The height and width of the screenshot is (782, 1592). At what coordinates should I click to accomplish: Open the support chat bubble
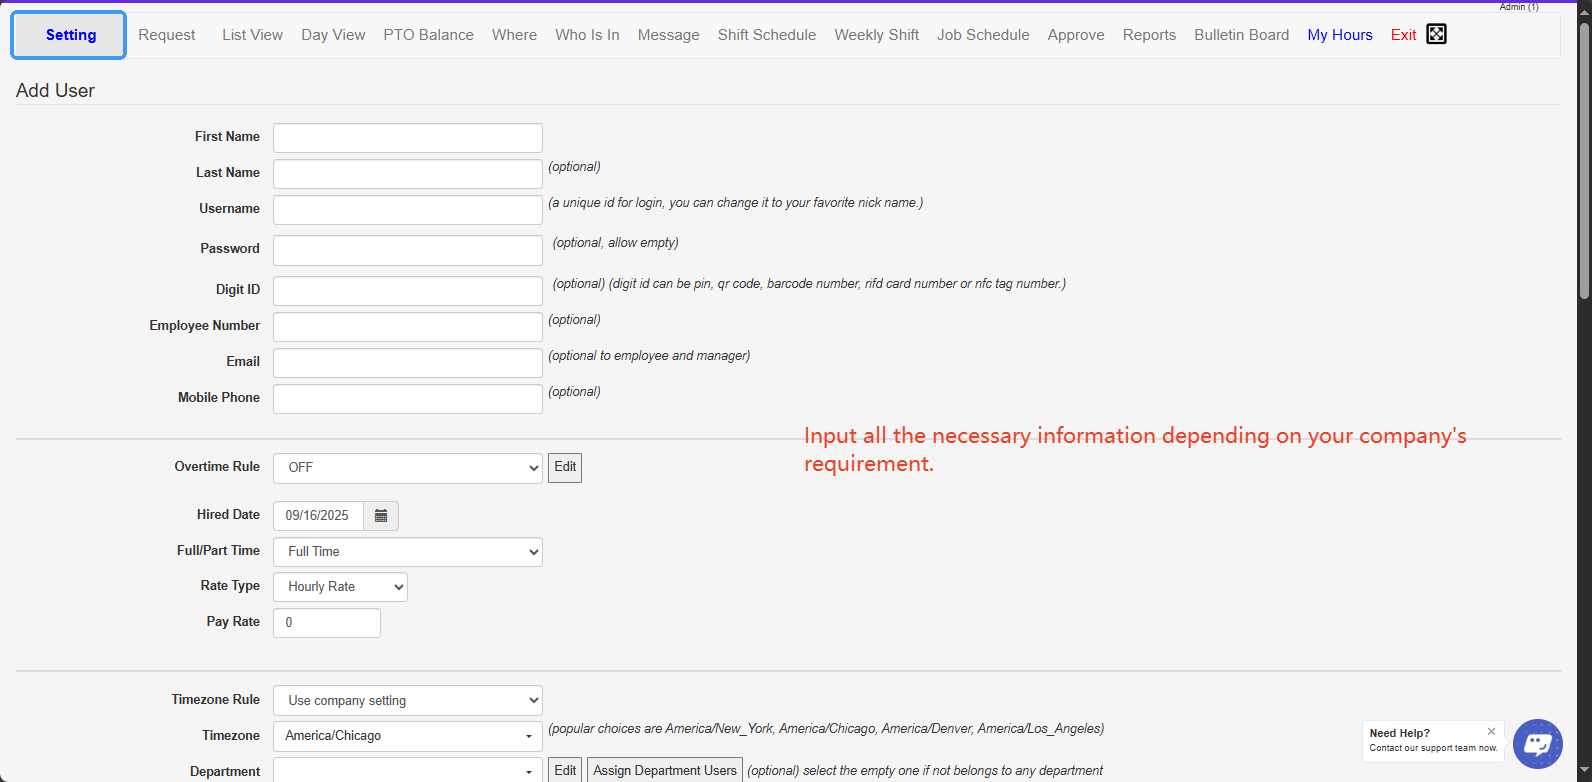coord(1537,744)
